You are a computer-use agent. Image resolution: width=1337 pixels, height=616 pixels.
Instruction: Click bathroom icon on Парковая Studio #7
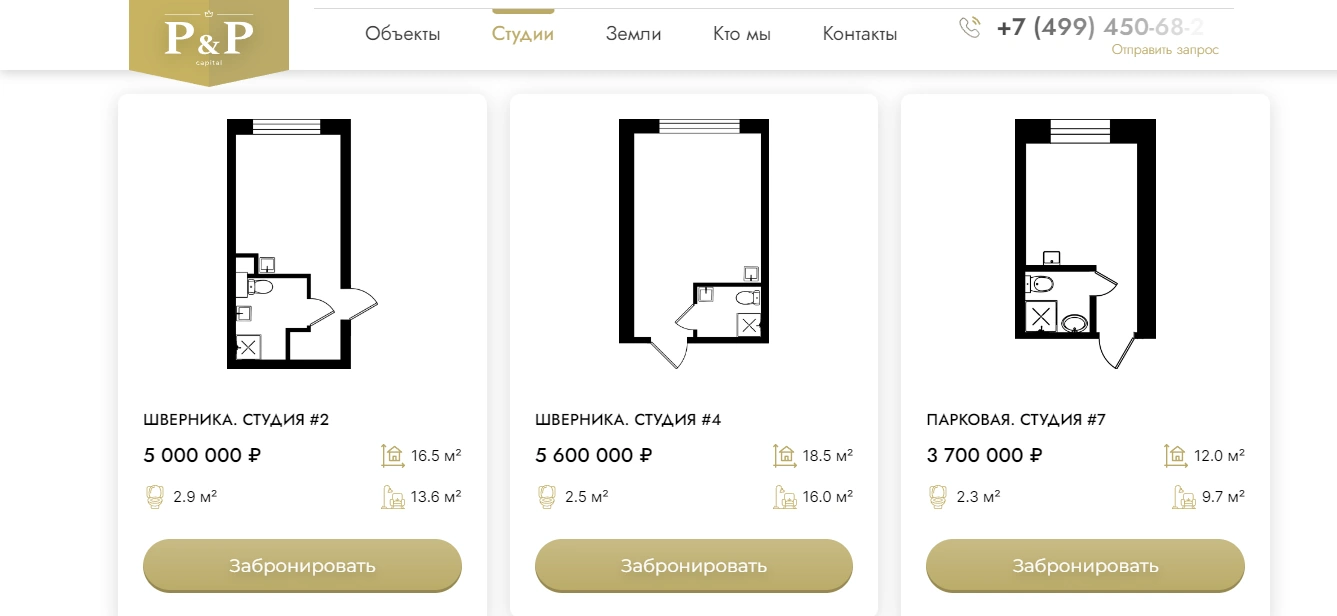coord(938,496)
